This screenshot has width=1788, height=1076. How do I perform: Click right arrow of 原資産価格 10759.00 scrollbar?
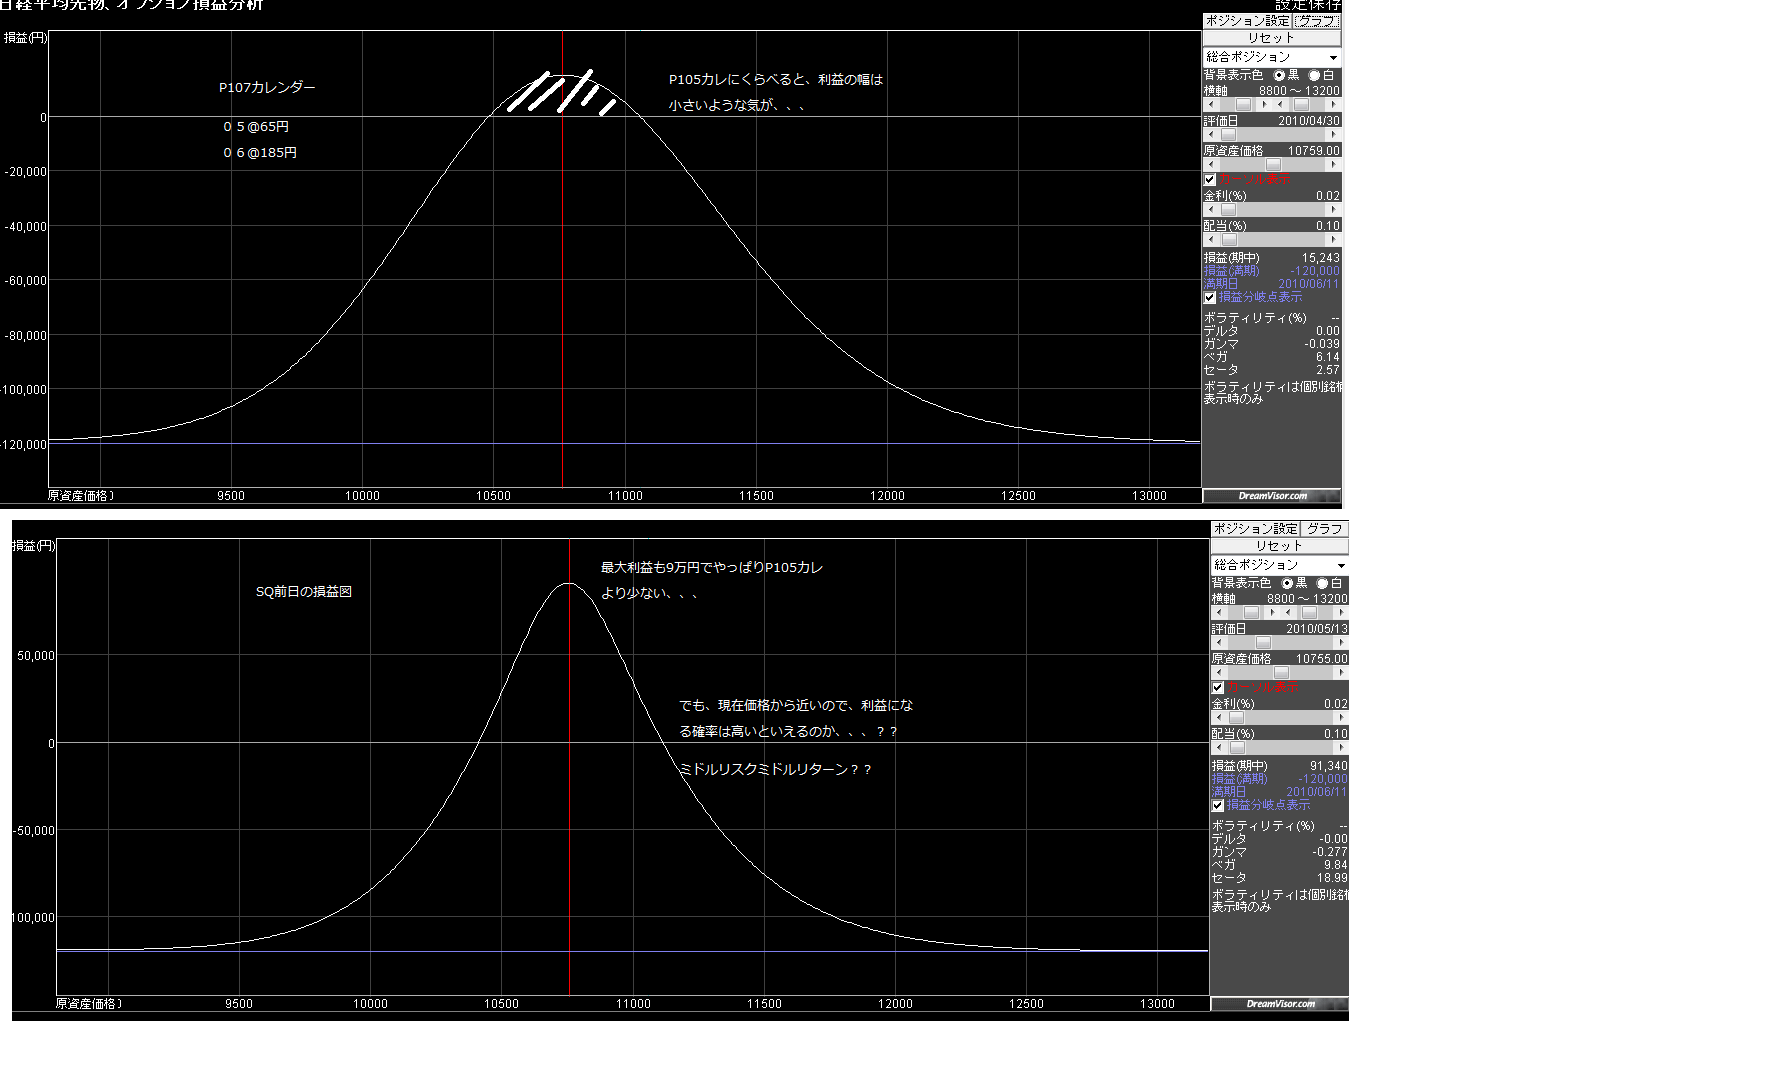tap(1333, 165)
